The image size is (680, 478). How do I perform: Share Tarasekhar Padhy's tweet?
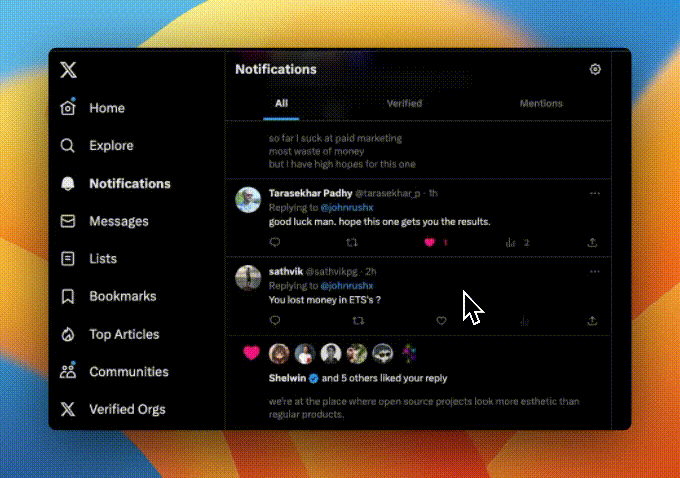[x=592, y=242]
